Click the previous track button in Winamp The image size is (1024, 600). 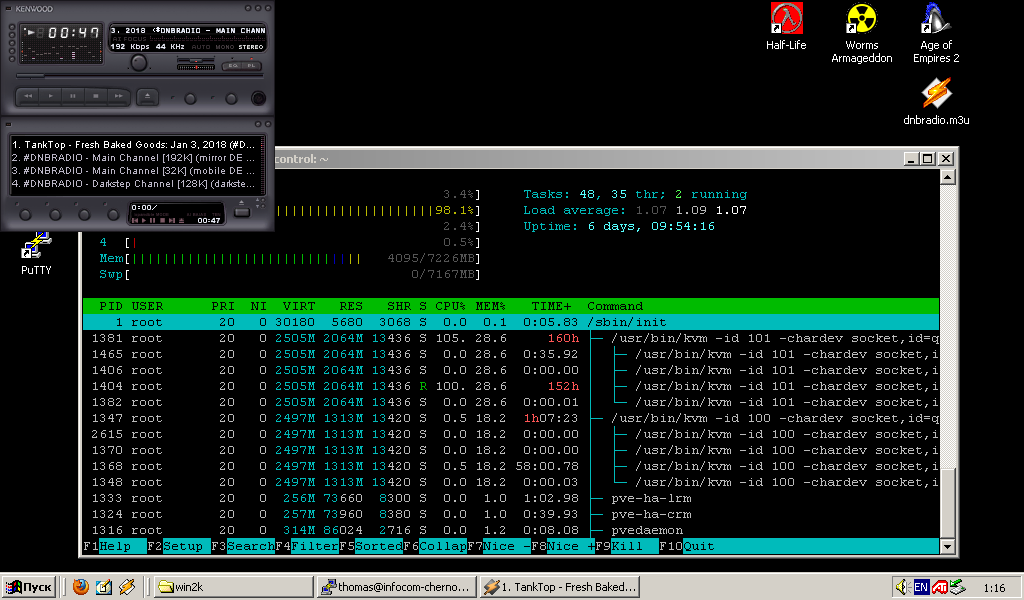click(x=28, y=97)
